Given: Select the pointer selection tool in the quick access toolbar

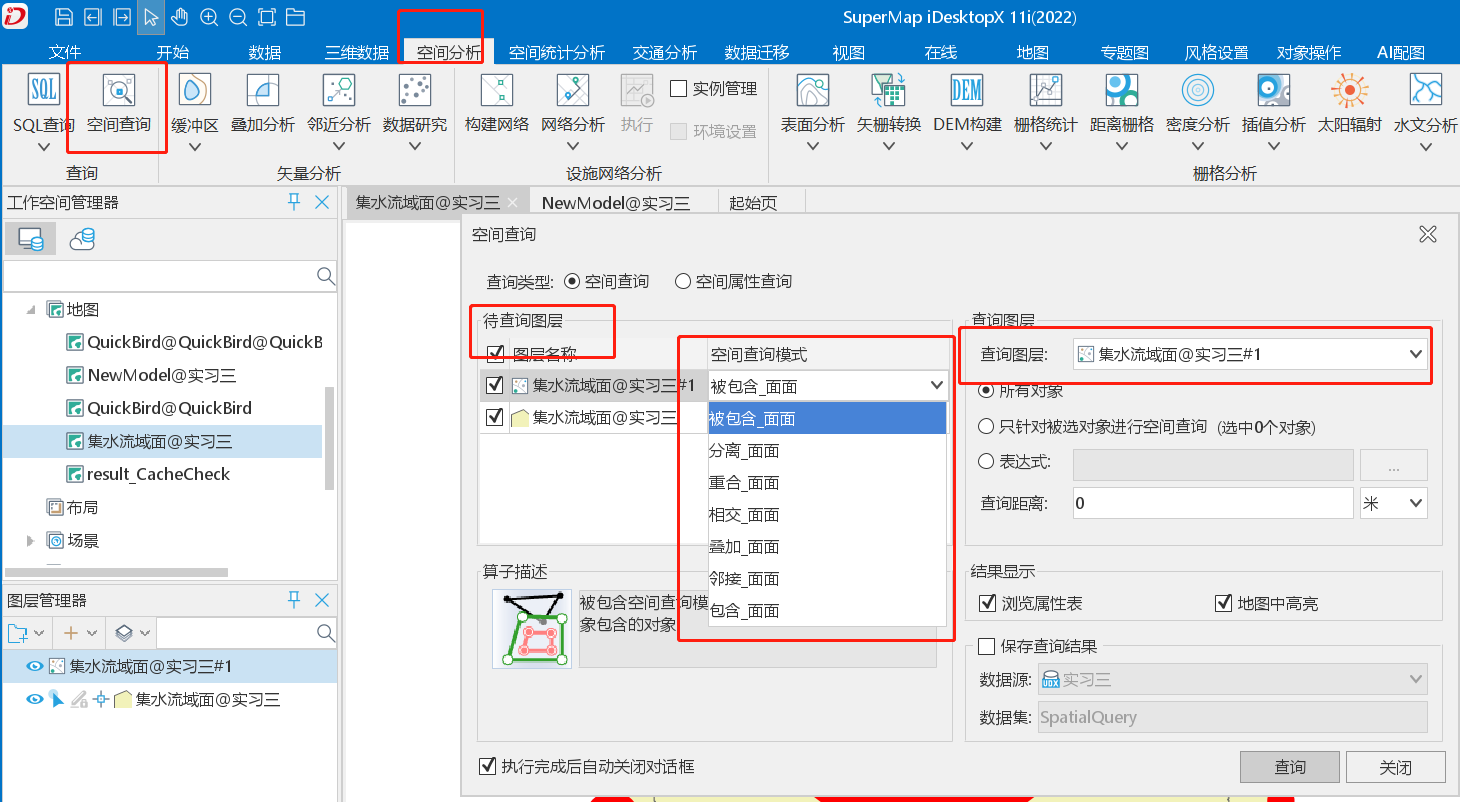Looking at the screenshot, I should pos(151,17).
